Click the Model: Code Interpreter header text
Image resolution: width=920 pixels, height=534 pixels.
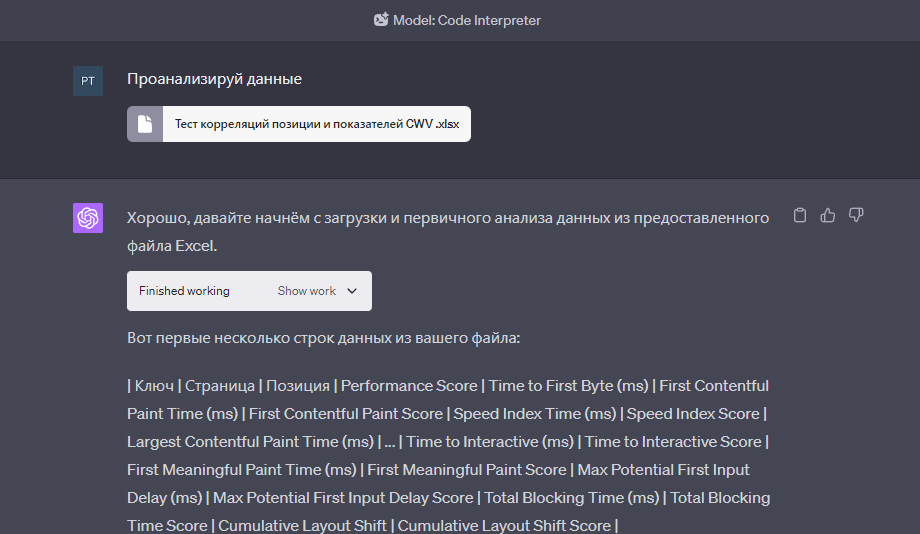coord(466,20)
